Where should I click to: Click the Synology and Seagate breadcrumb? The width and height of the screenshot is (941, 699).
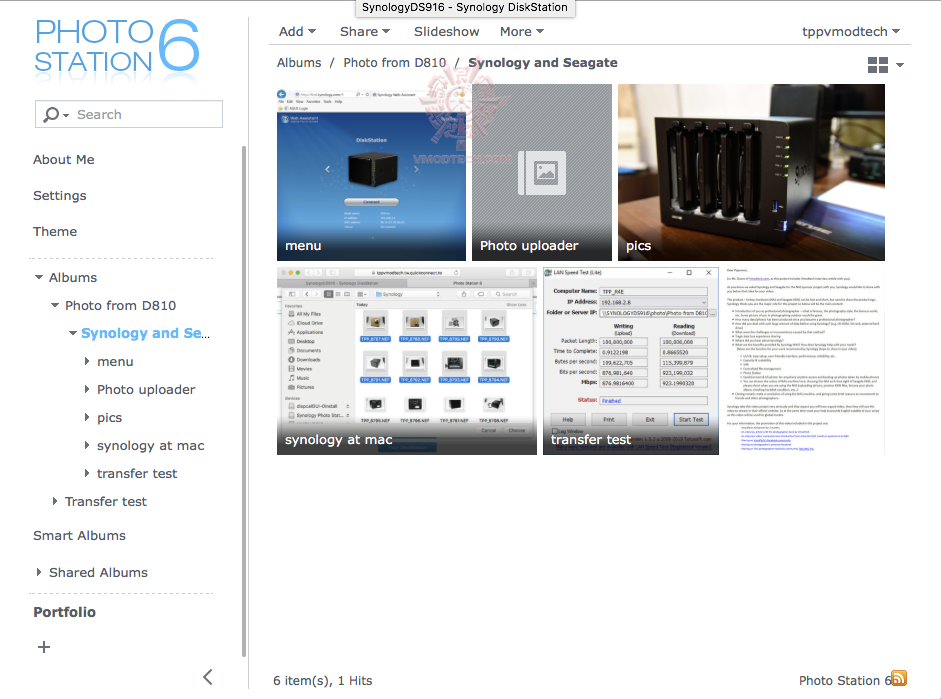click(x=543, y=62)
